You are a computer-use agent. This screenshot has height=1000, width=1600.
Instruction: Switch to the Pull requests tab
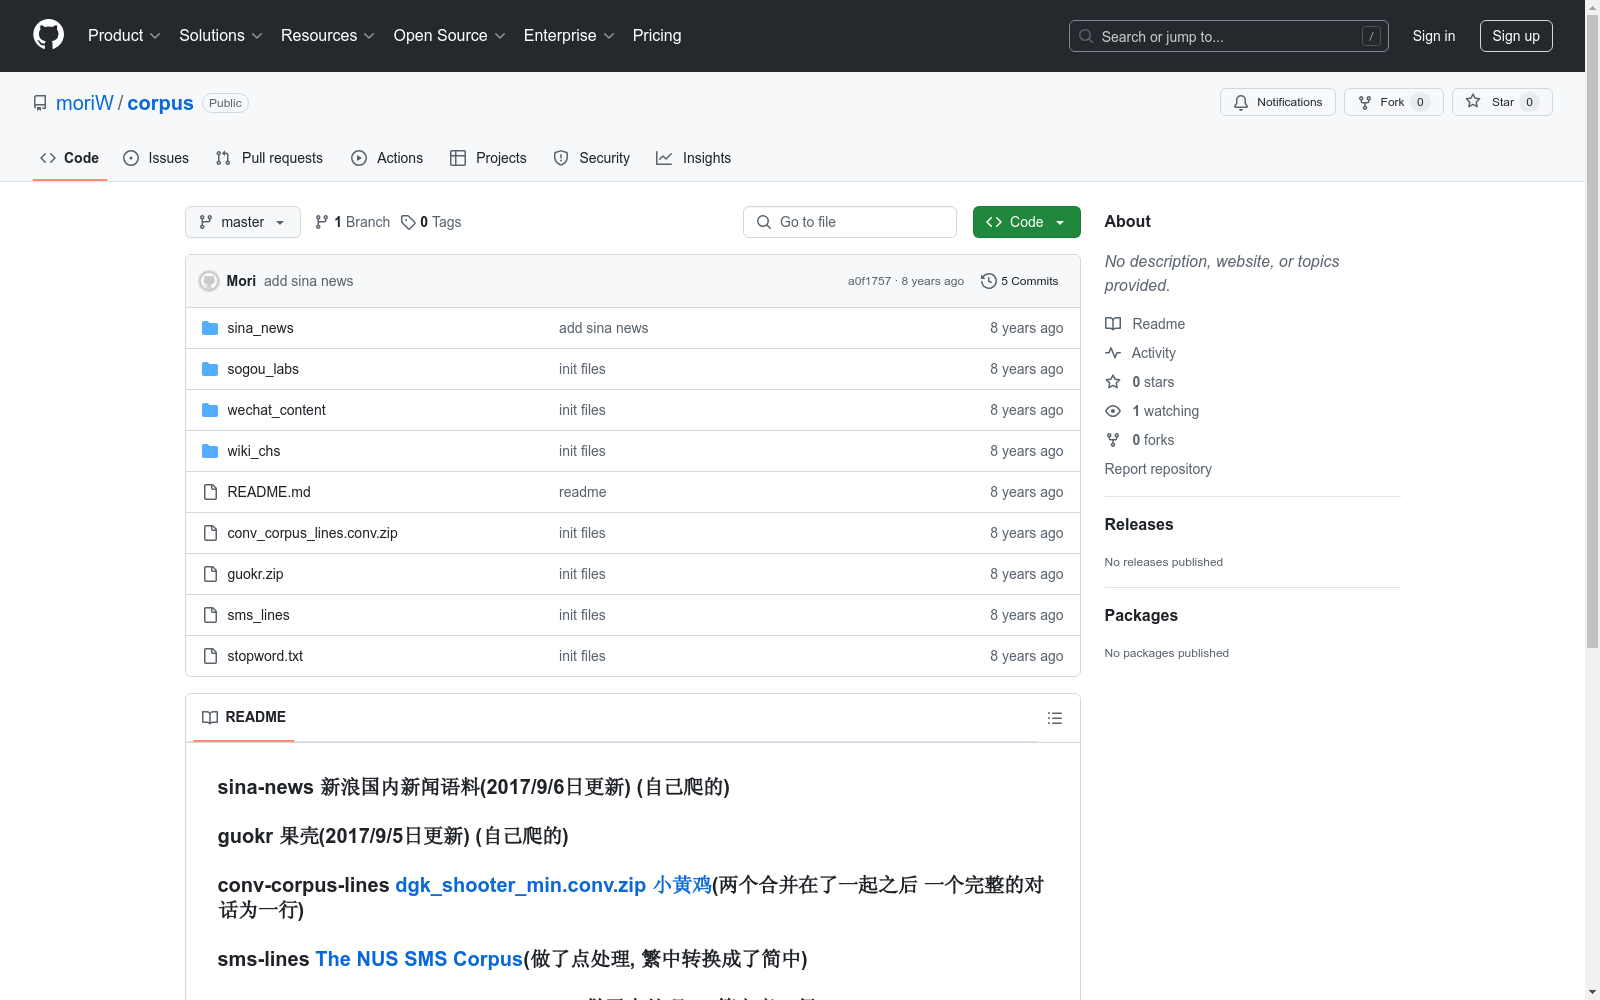click(269, 158)
